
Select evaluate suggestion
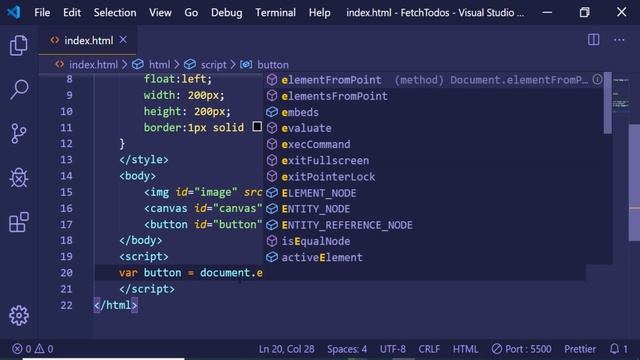[434, 128]
